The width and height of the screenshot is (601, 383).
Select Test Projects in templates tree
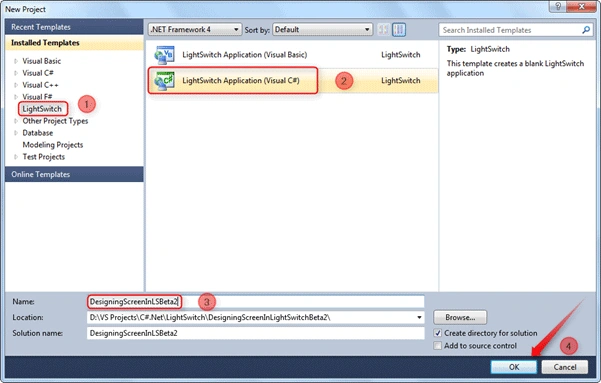coord(43,157)
